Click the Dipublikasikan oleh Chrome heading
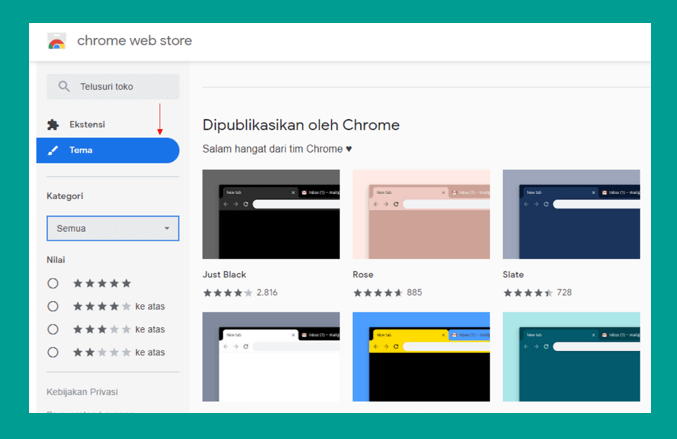The height and width of the screenshot is (439, 677). tap(301, 125)
